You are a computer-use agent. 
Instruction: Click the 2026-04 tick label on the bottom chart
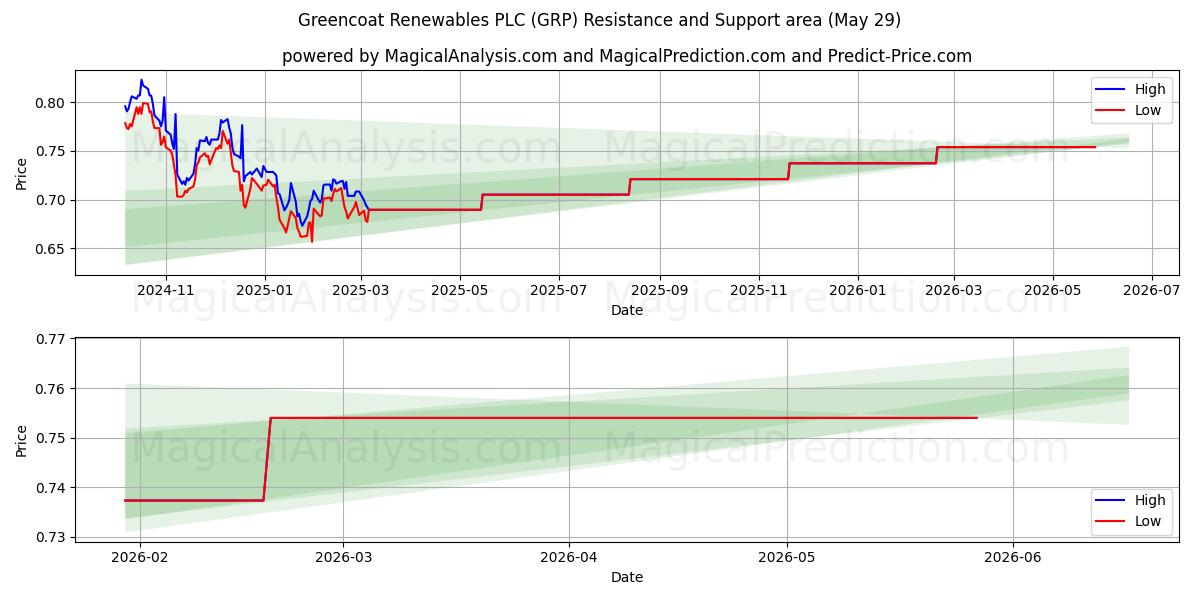pos(569,558)
